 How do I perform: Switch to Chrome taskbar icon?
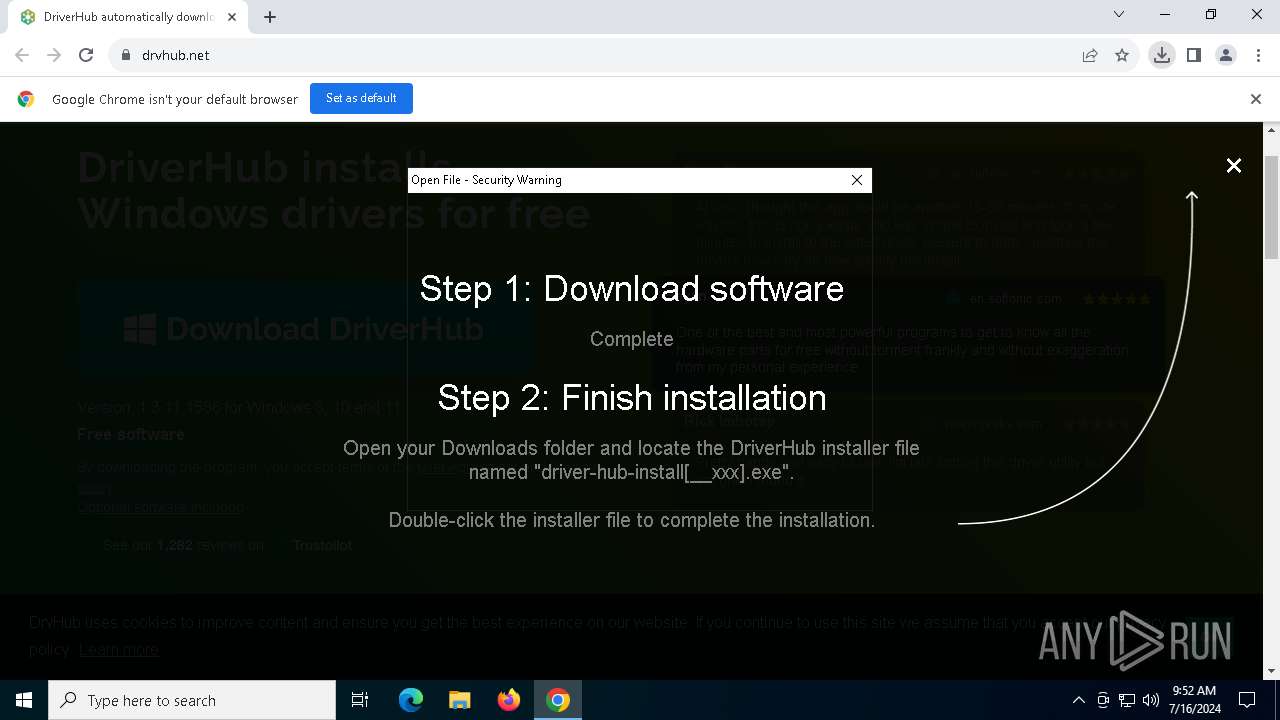pos(558,700)
